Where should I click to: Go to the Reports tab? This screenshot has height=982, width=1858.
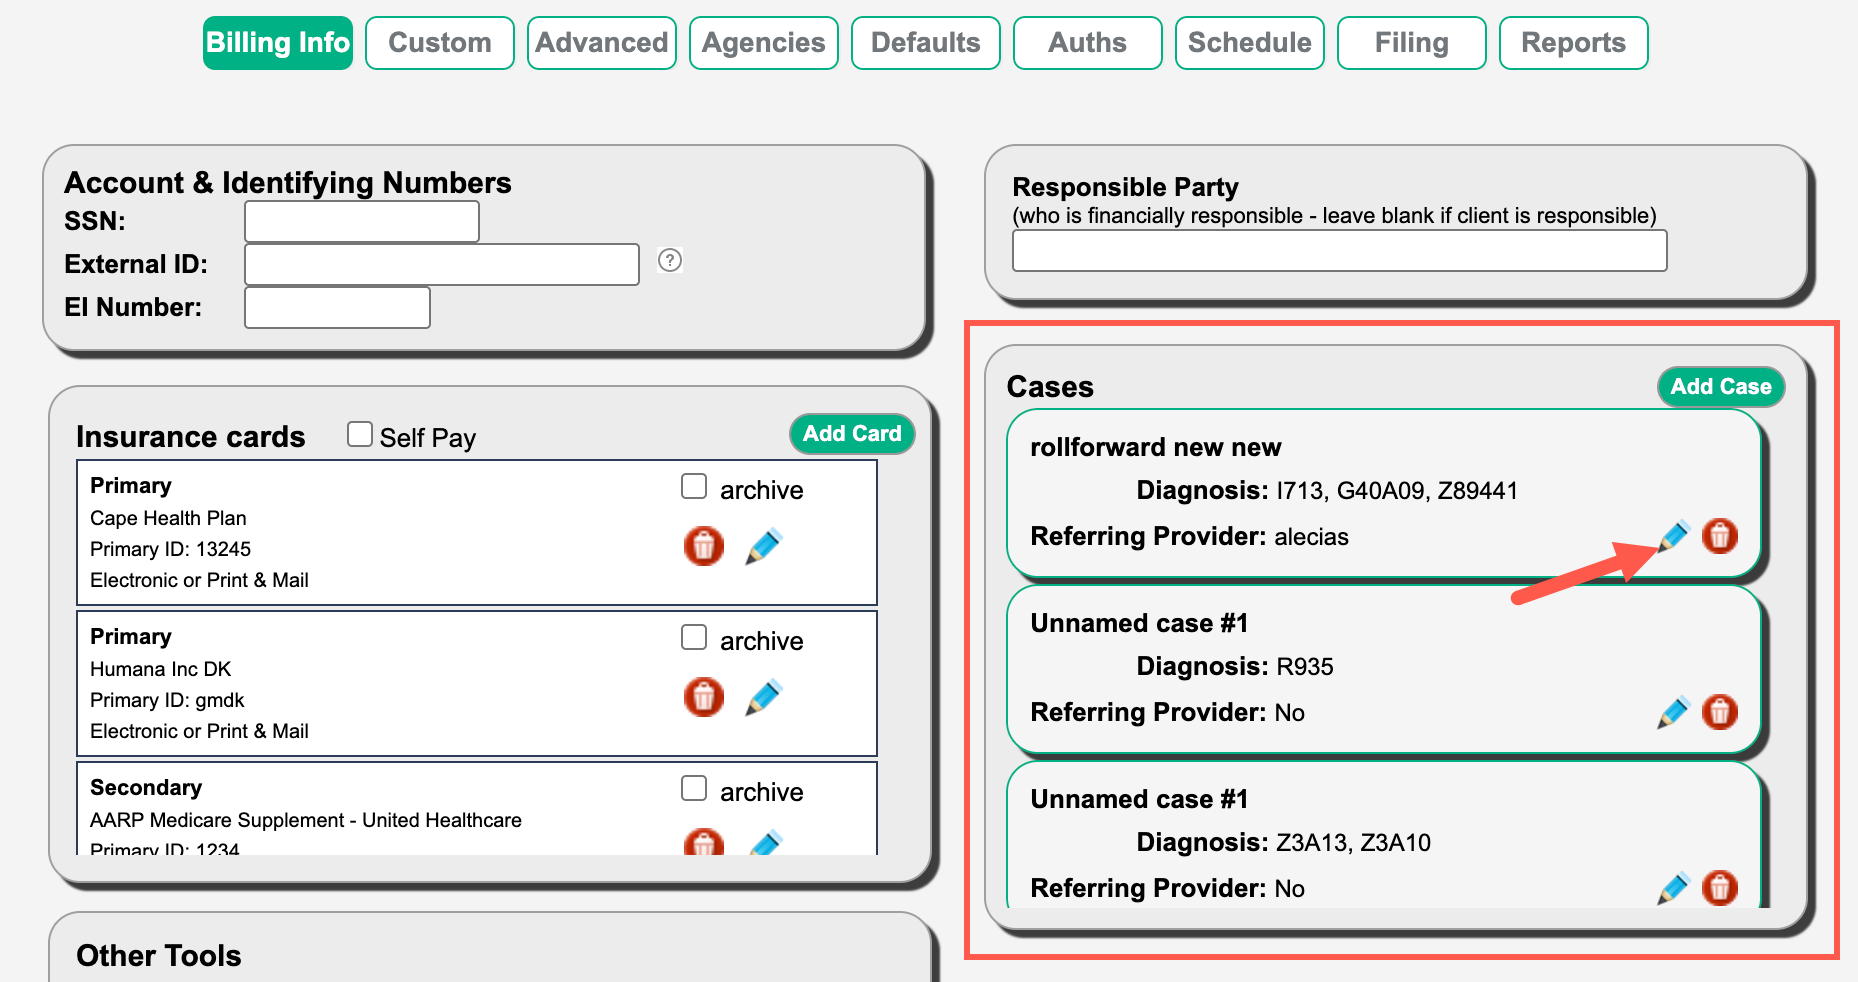1573,43
